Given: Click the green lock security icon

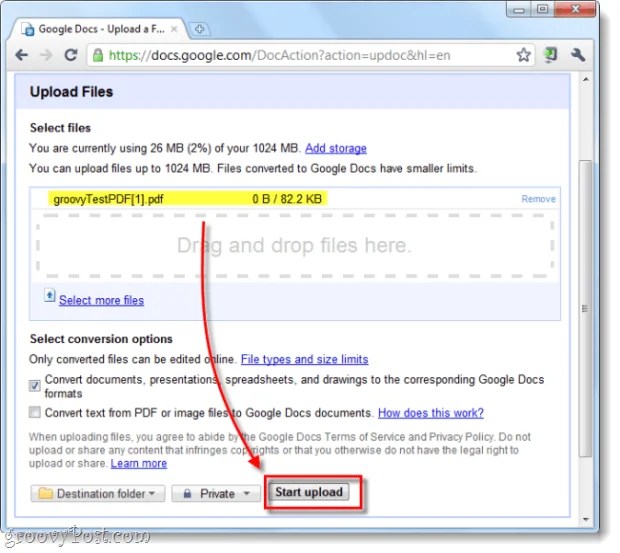Looking at the screenshot, I should [x=98, y=55].
